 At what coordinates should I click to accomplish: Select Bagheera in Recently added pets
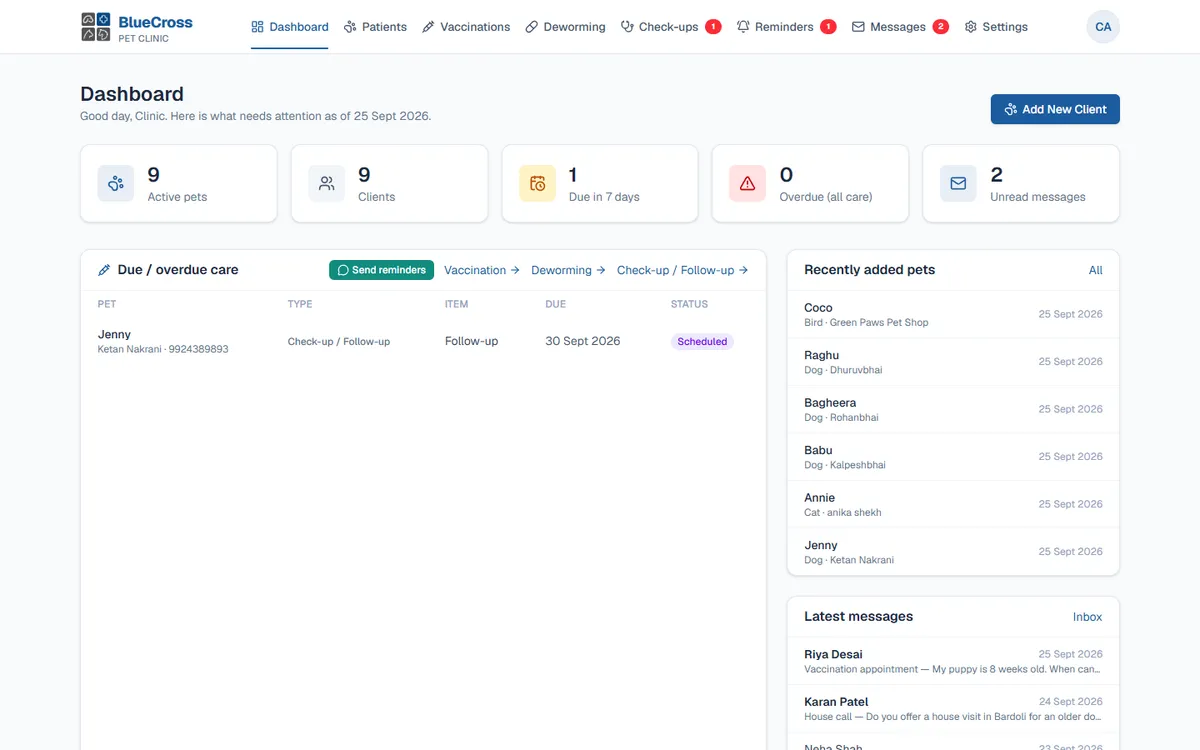click(x=953, y=410)
